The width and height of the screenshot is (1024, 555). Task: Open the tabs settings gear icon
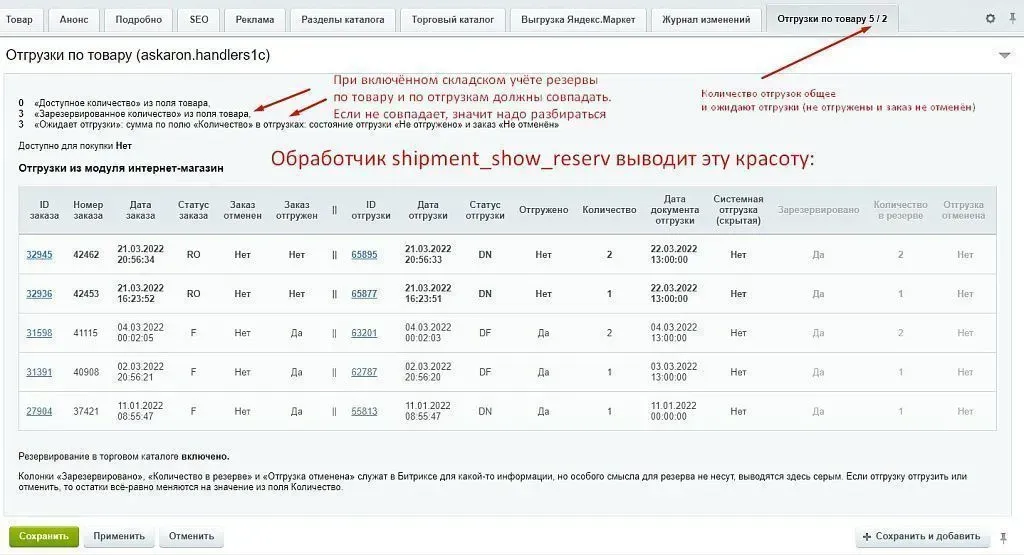pos(990,19)
